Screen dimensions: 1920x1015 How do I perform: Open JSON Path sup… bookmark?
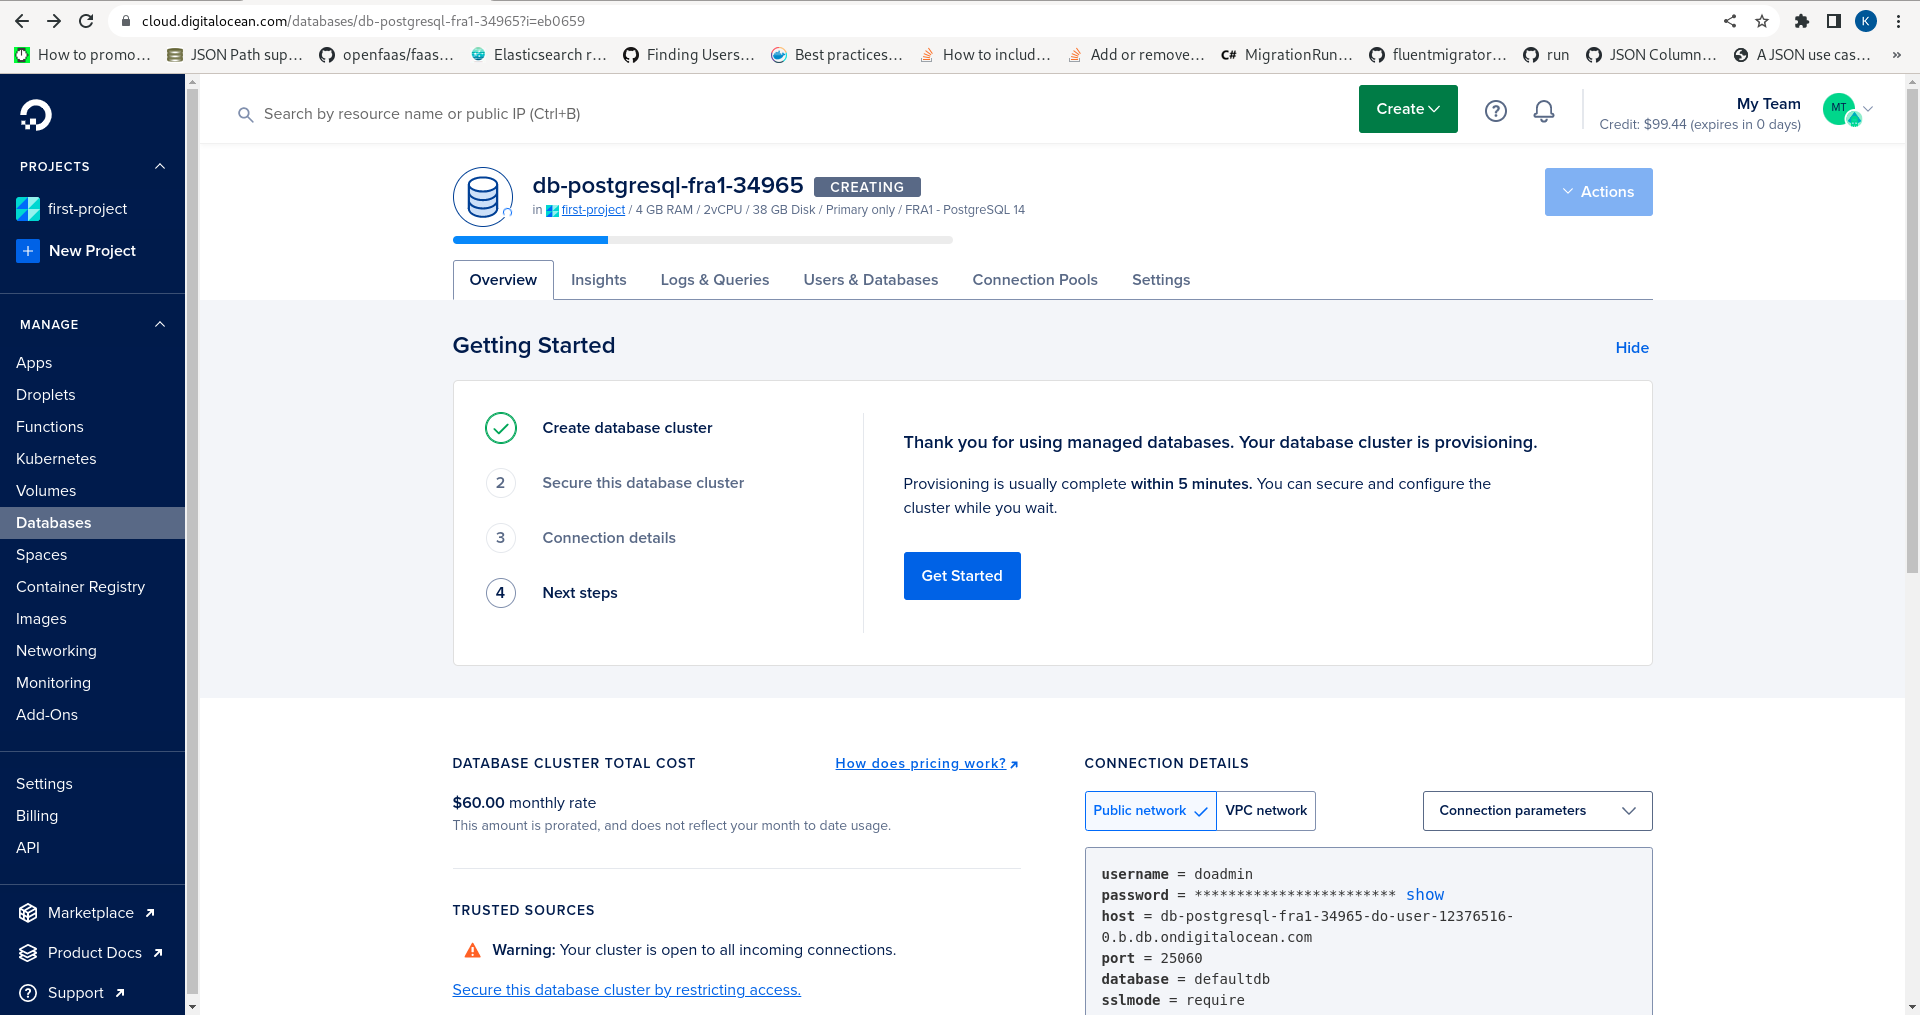[234, 55]
